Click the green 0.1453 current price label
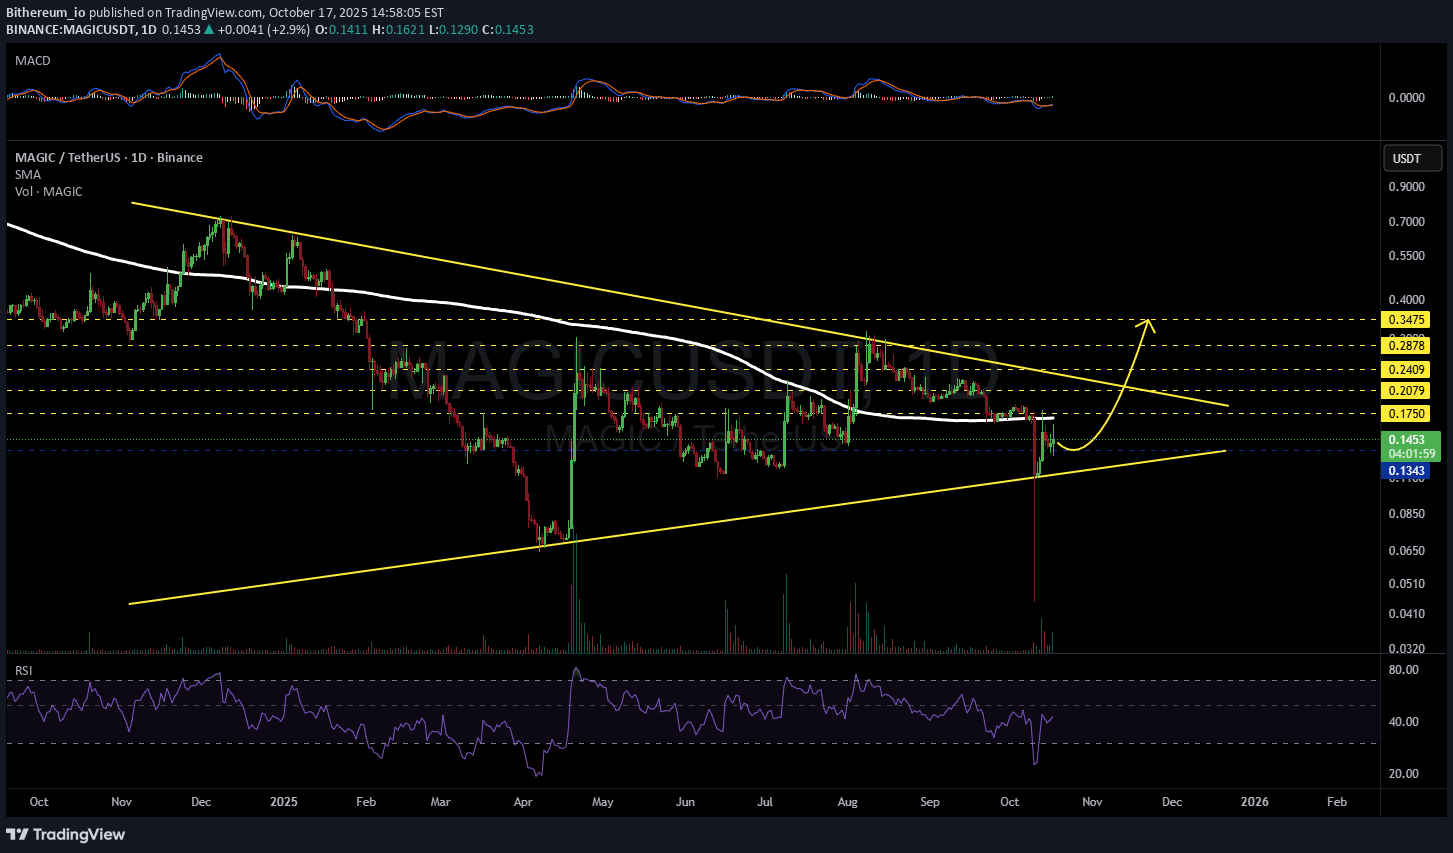Screen dimensions: 1453x853 point(1410,440)
